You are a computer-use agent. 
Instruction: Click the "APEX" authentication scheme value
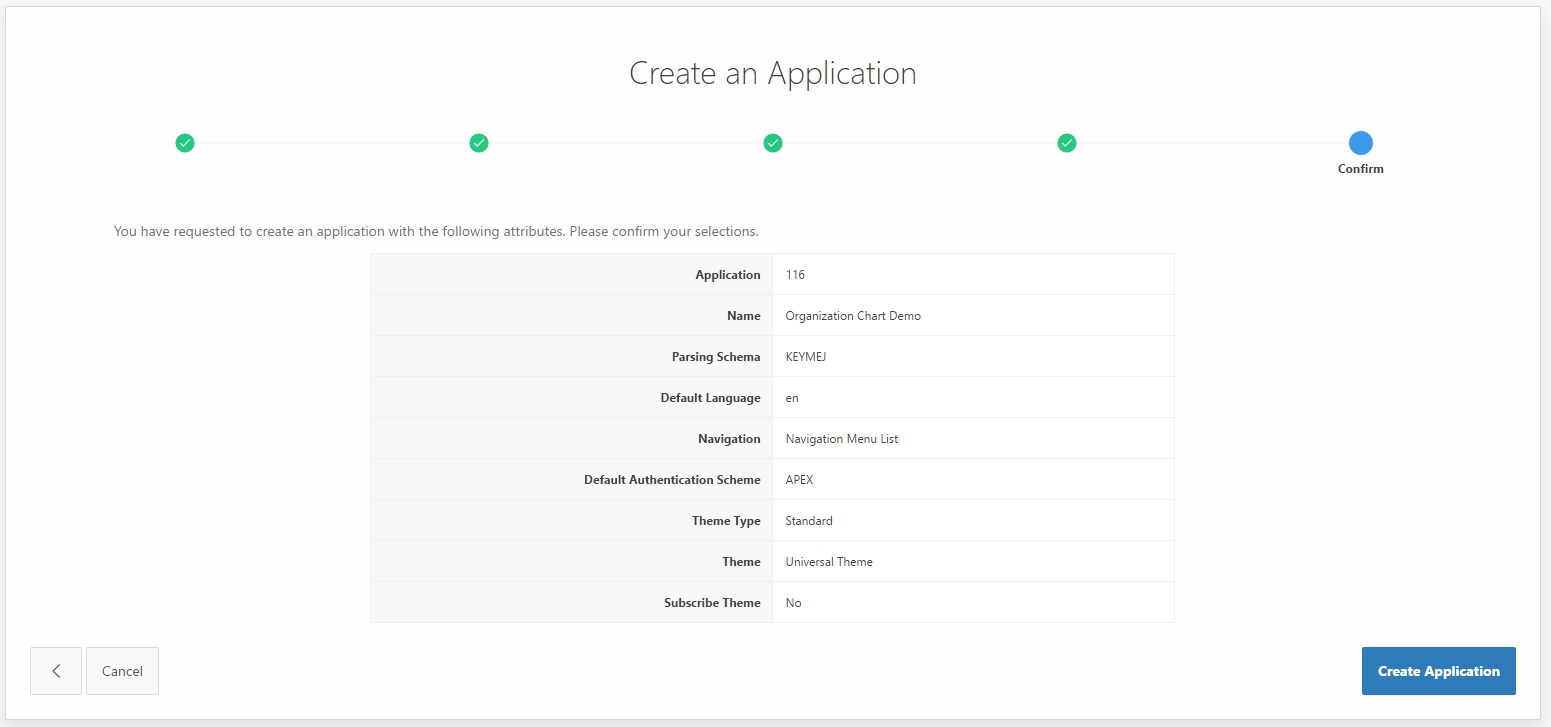click(x=799, y=480)
